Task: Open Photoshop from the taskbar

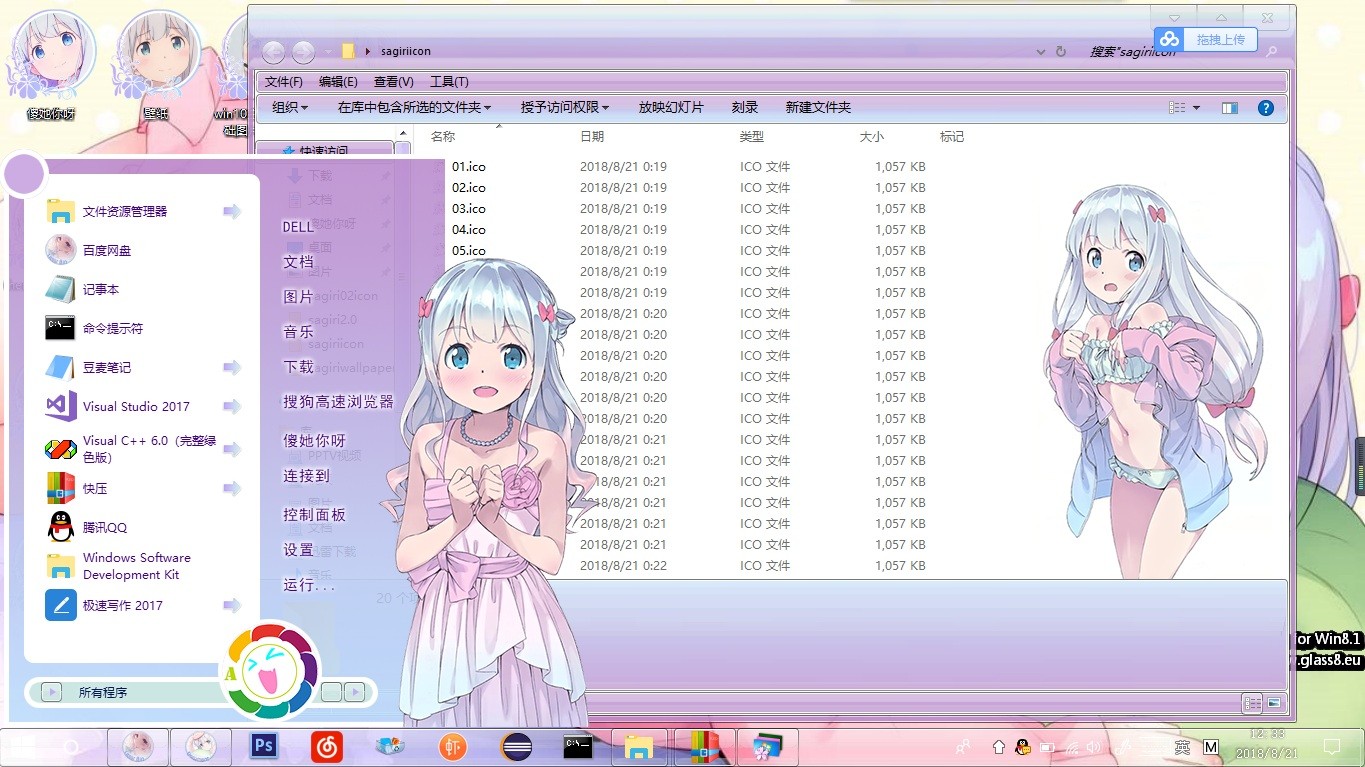Action: 264,746
